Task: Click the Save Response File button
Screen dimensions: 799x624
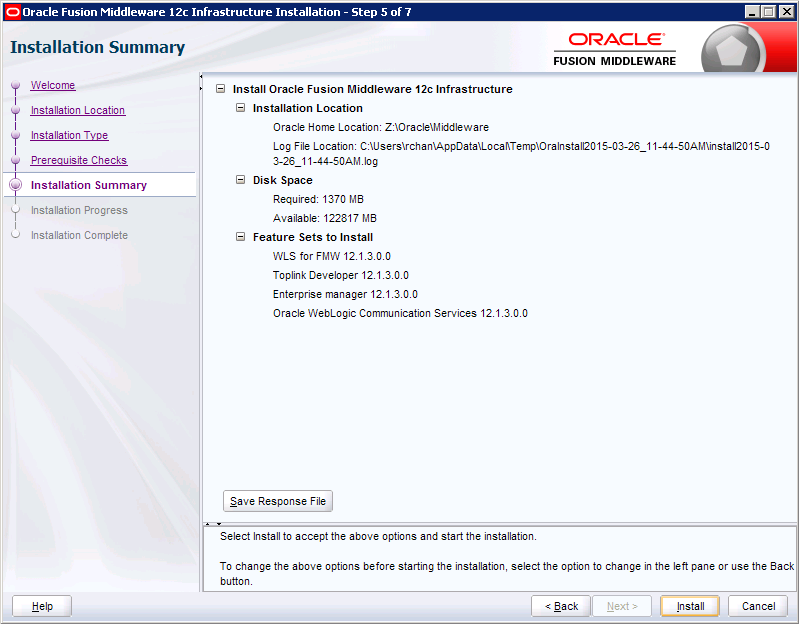Action: tap(278, 501)
